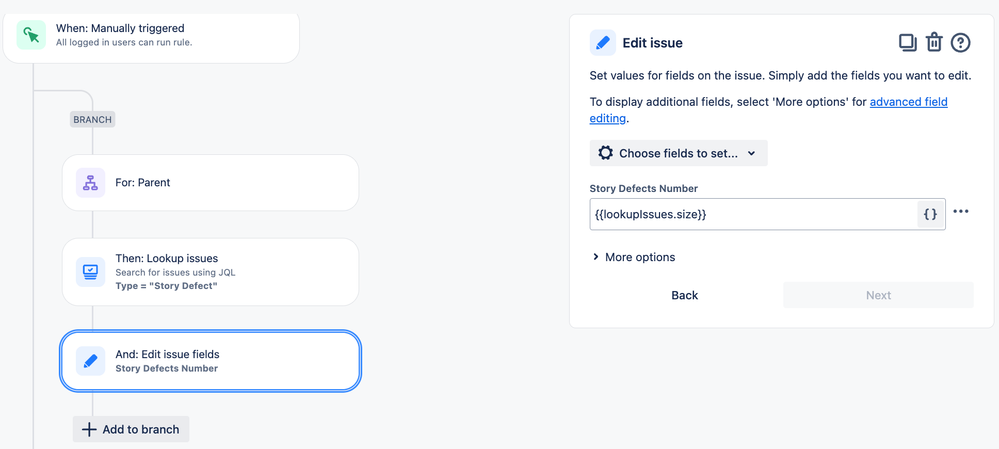
Task: Click the chevron on Choose fields to set
Action: 751,153
